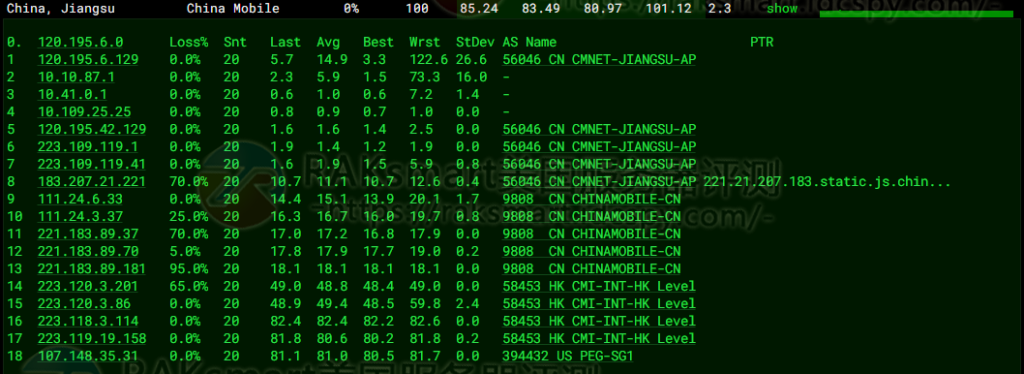Open IP 223.118.3.114 link
The width and height of the screenshot is (1024, 374).
point(88,321)
